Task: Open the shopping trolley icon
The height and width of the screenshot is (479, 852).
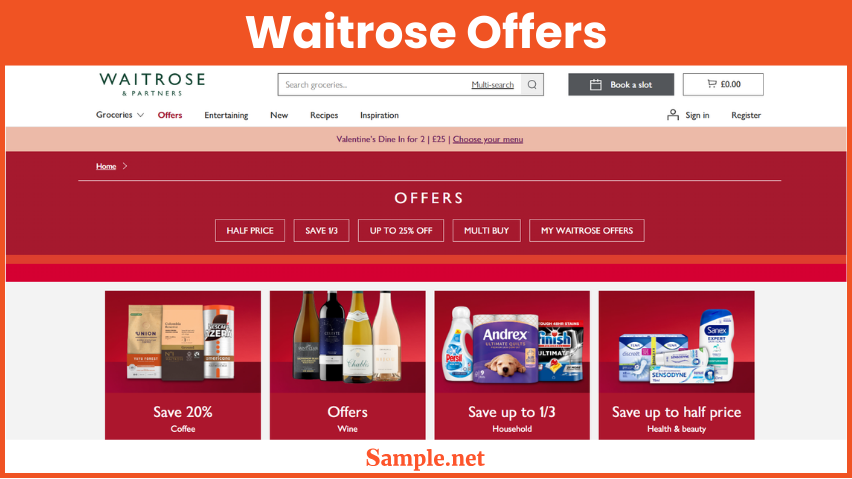Action: pyautogui.click(x=712, y=84)
